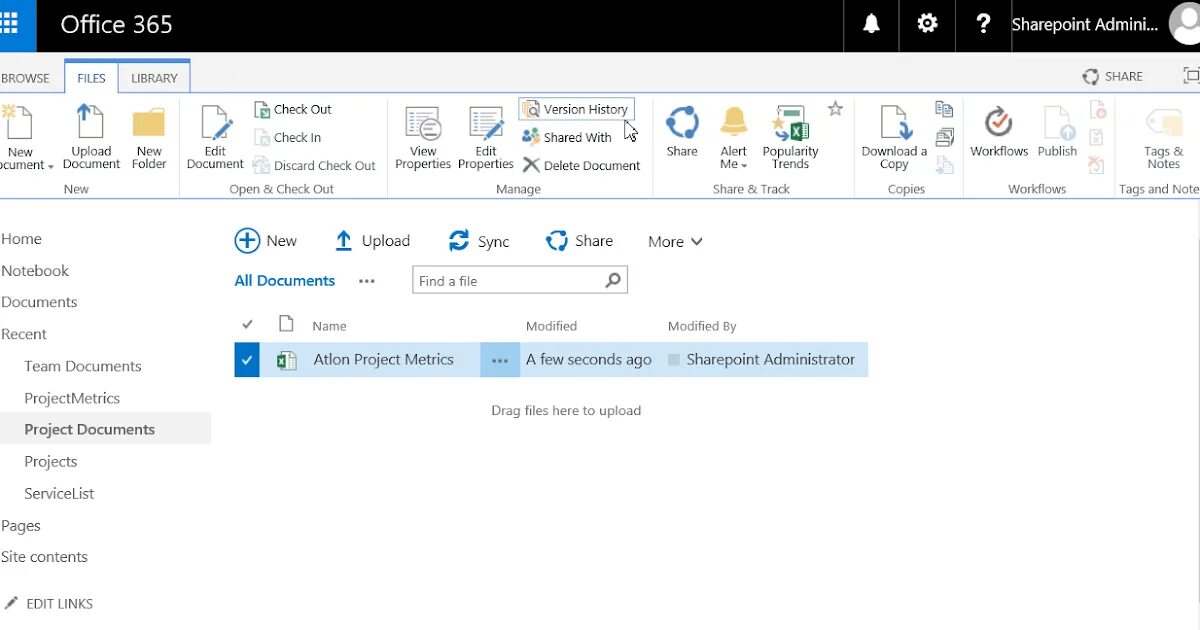Open Site contents in left navigation
This screenshot has width=1200, height=630.
pos(44,557)
